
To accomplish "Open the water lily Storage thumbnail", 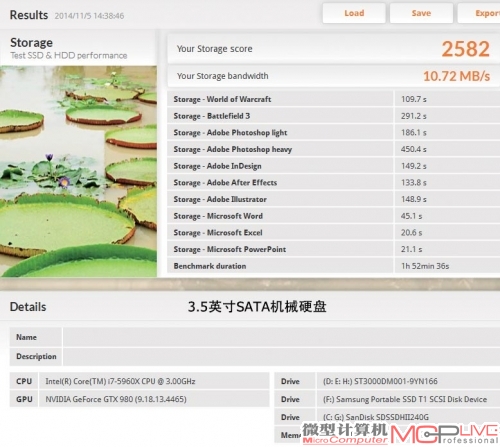I will [78, 171].
